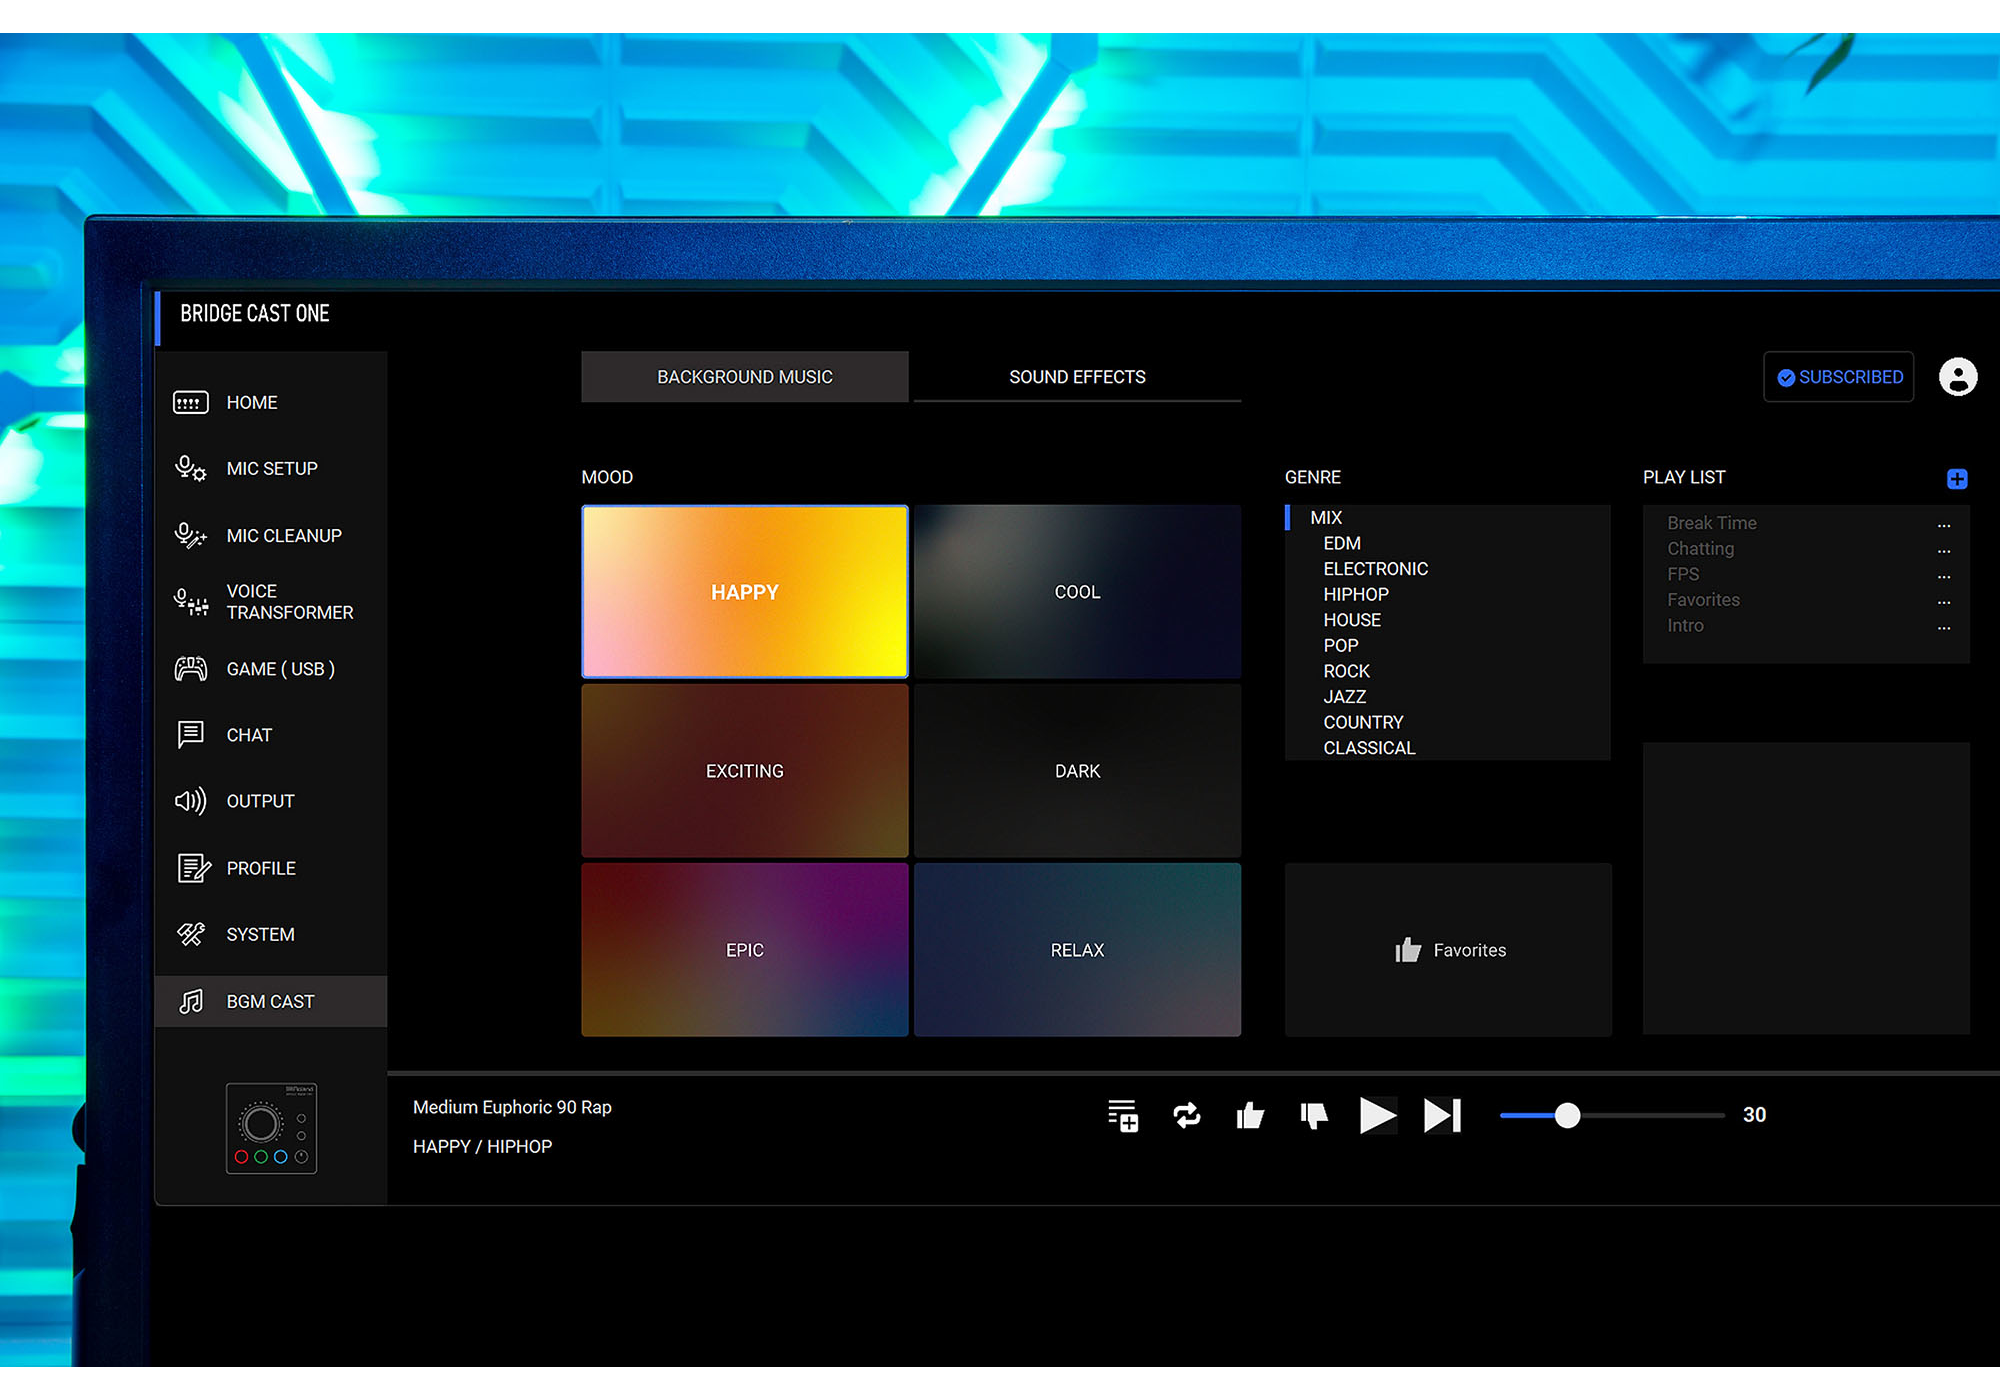Dislike the current track with thumbs down
This screenshot has width=2000, height=1400.
coord(1314,1115)
